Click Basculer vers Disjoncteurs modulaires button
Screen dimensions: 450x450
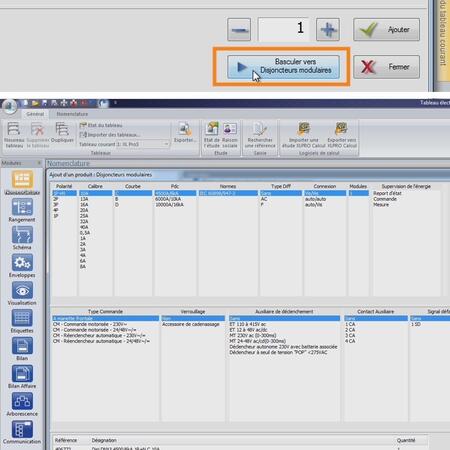point(283,67)
